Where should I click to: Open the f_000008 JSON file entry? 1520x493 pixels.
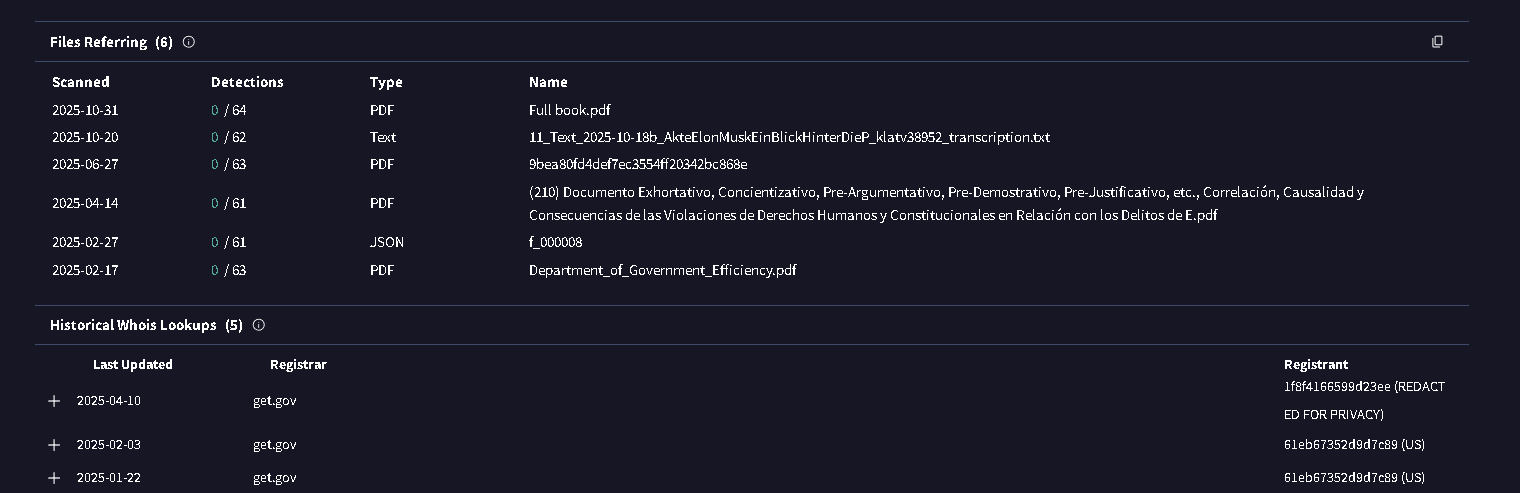pos(555,242)
